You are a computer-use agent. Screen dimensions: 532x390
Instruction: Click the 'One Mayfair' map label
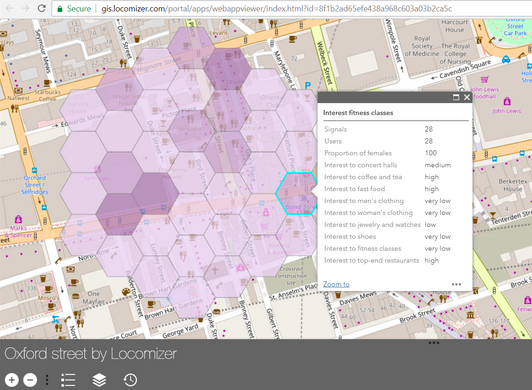[x=93, y=297]
